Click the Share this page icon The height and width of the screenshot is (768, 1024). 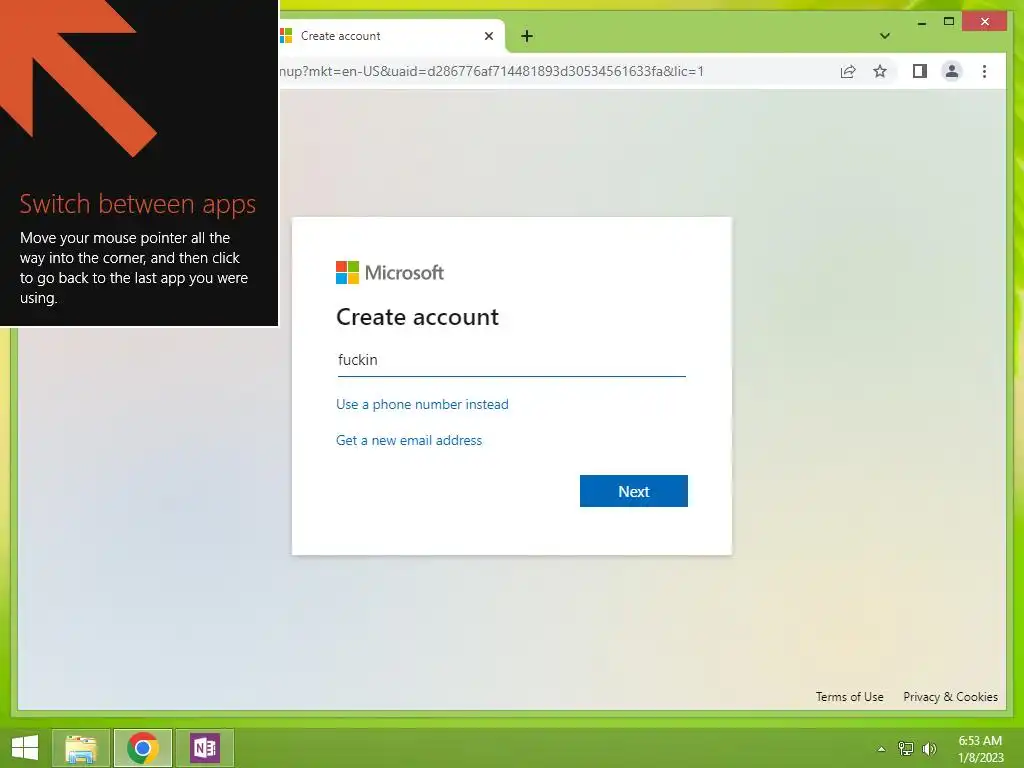[x=848, y=72]
